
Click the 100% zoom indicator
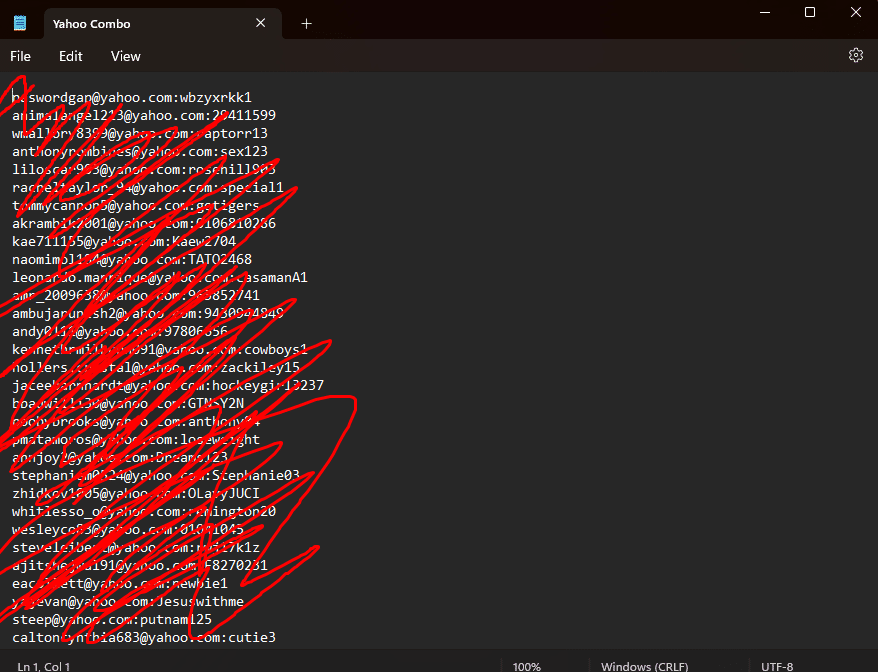(x=527, y=665)
